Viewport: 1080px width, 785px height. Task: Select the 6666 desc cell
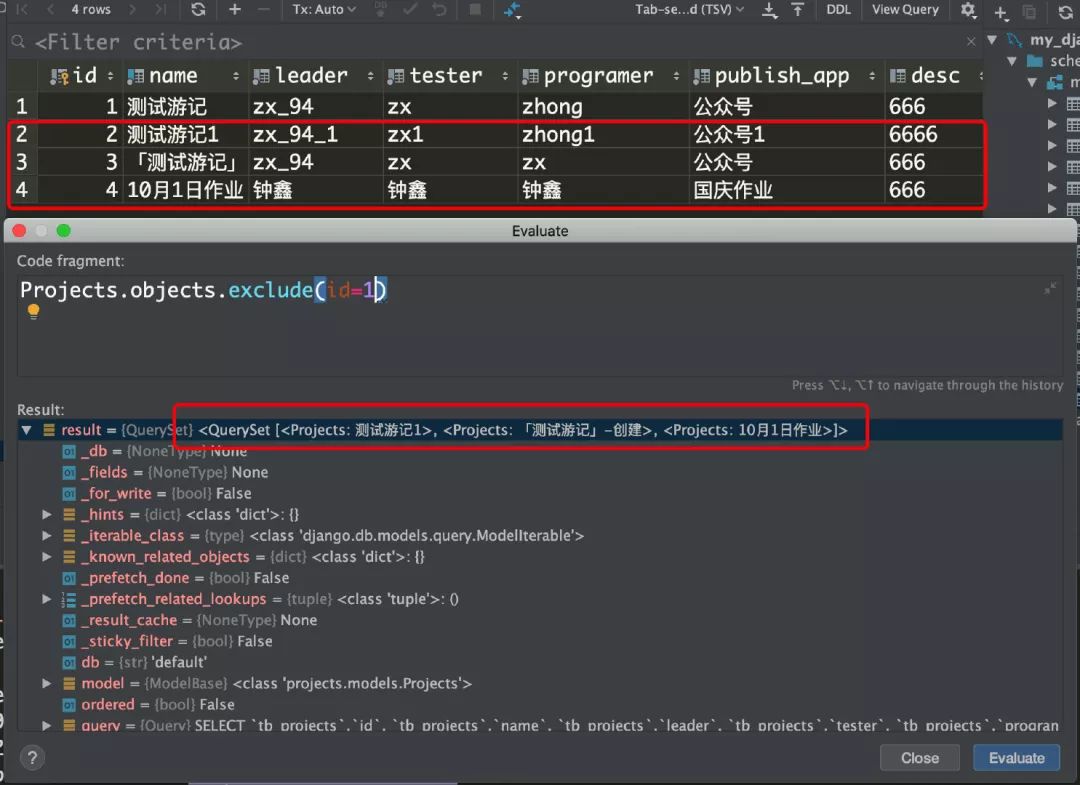[x=933, y=134]
